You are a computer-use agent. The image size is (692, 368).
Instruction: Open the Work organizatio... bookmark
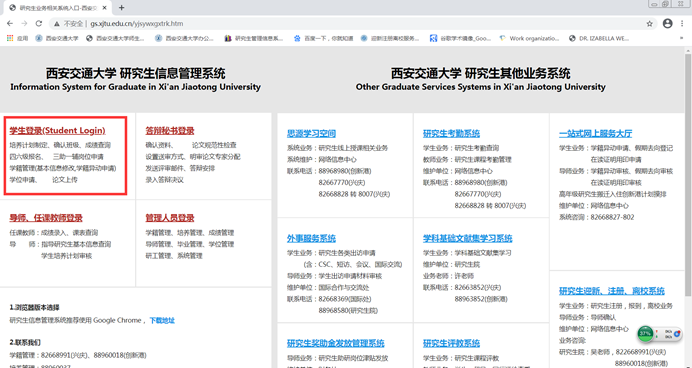pyautogui.click(x=529, y=38)
